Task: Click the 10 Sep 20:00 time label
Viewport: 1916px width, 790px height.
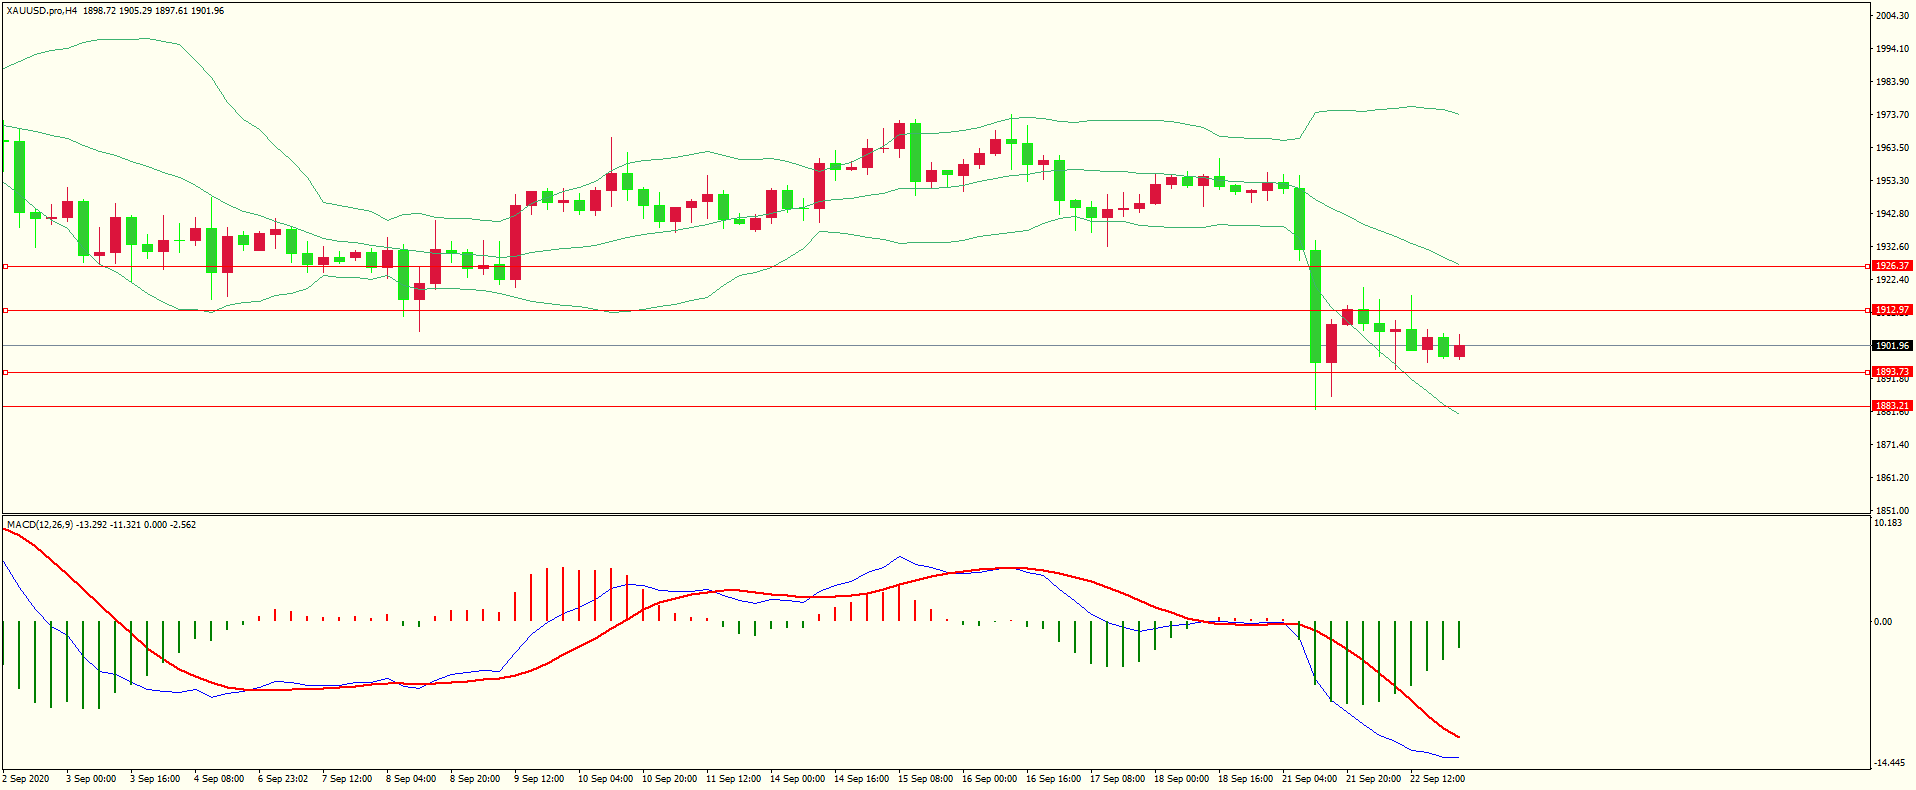Action: (x=669, y=778)
